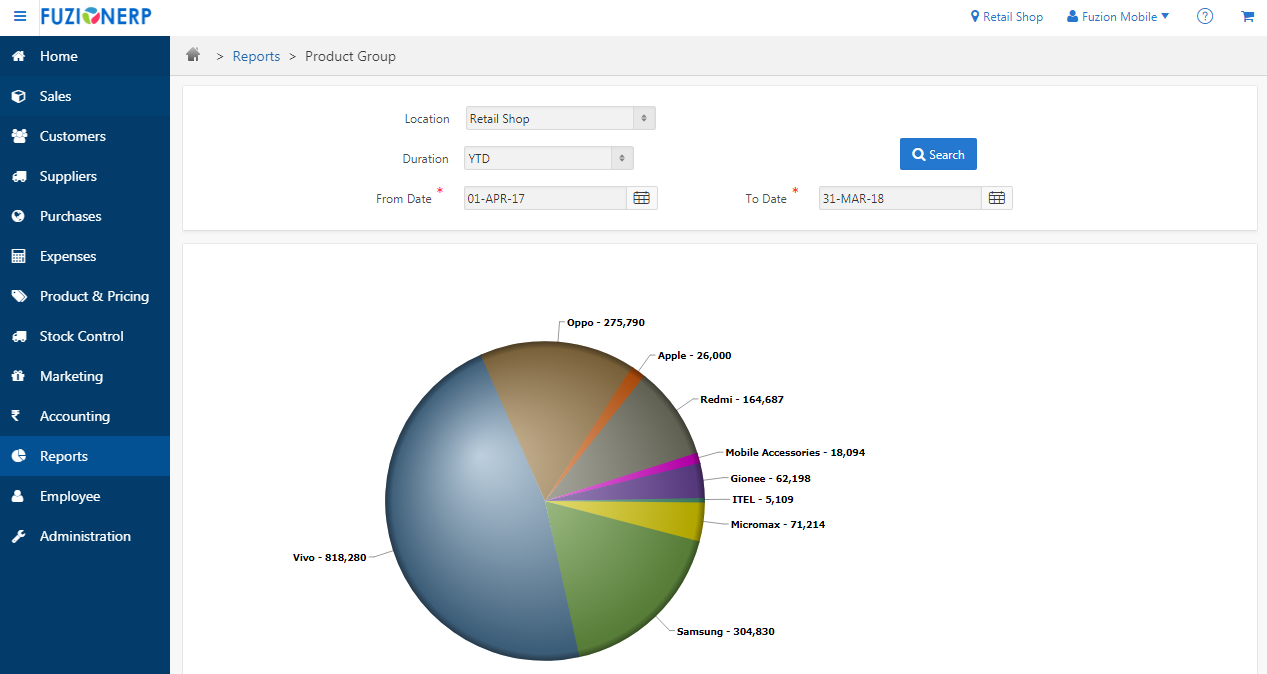Image resolution: width=1267 pixels, height=674 pixels.
Task: Select Stock Control from sidebar
Action: pos(81,336)
